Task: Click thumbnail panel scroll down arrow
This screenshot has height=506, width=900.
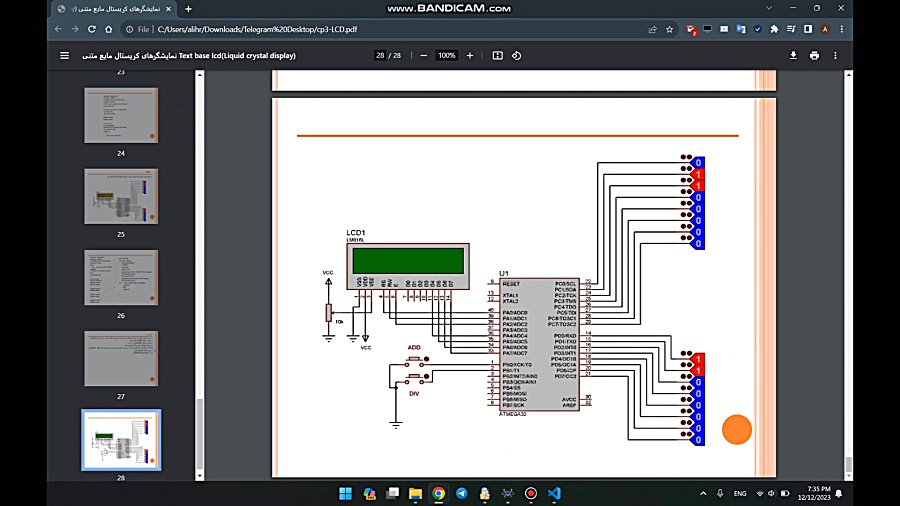Action: click(200, 476)
